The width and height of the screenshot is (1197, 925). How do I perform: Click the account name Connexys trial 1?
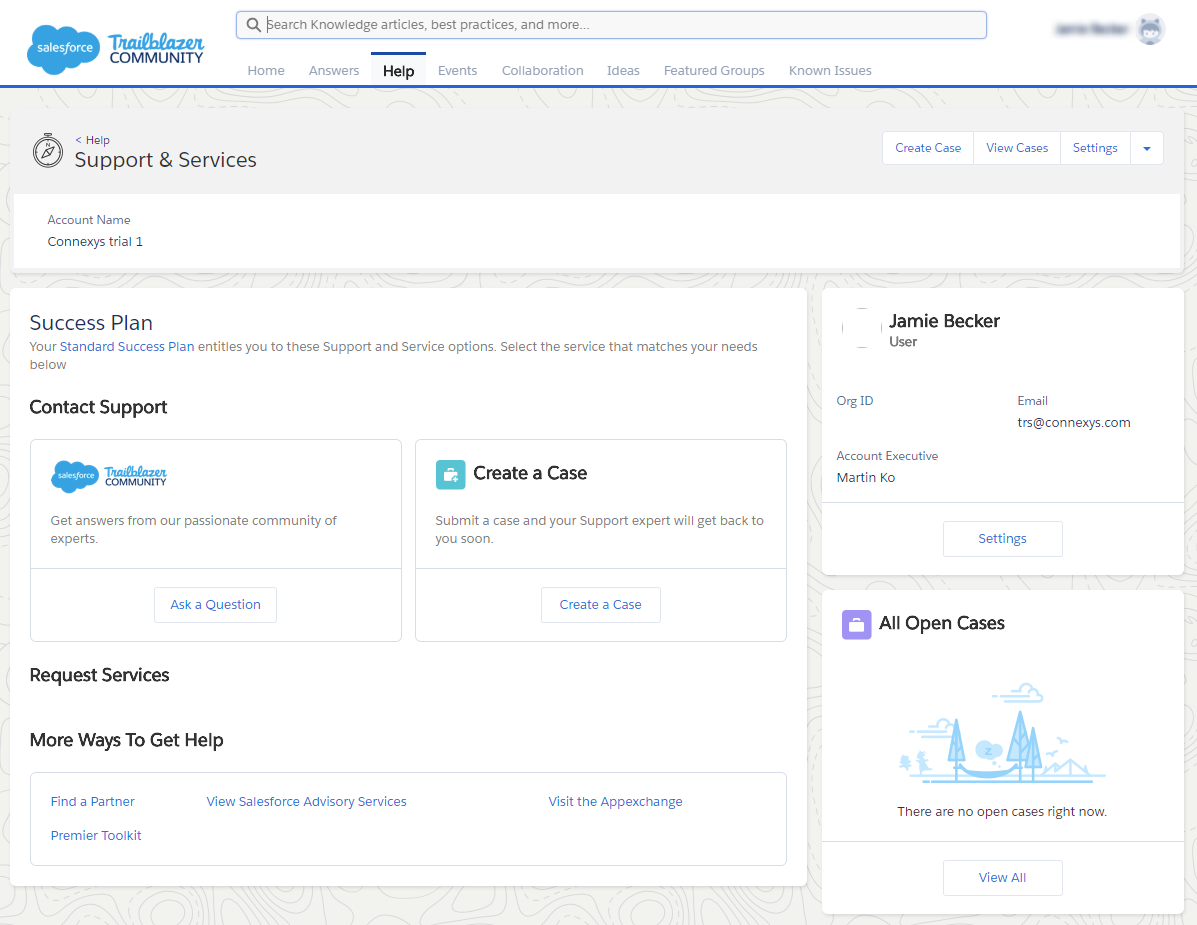(95, 242)
